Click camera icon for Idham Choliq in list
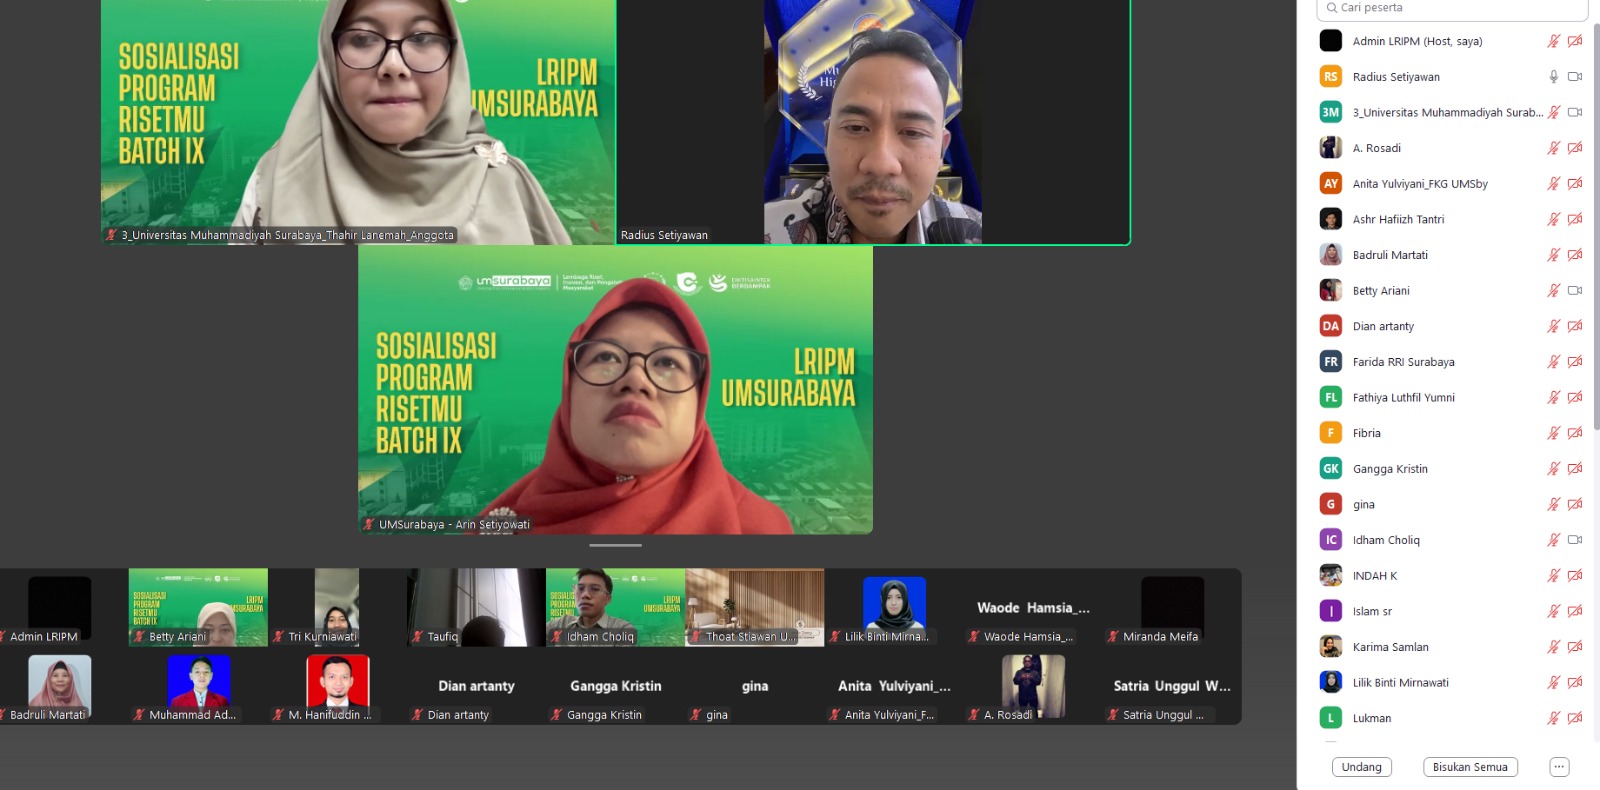Screen dimensions: 1600x790 [x=1575, y=540]
